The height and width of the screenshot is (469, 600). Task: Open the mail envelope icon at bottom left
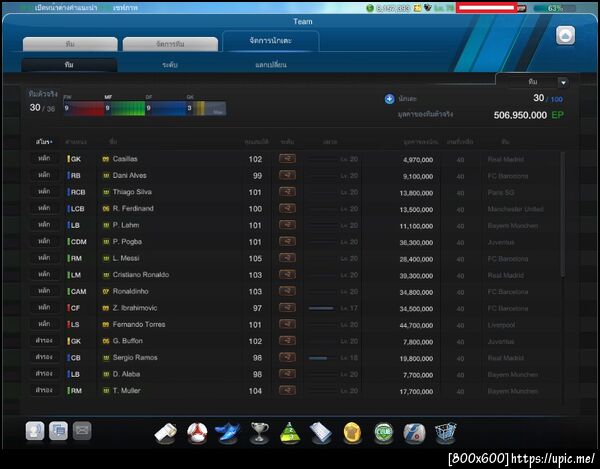(82, 431)
